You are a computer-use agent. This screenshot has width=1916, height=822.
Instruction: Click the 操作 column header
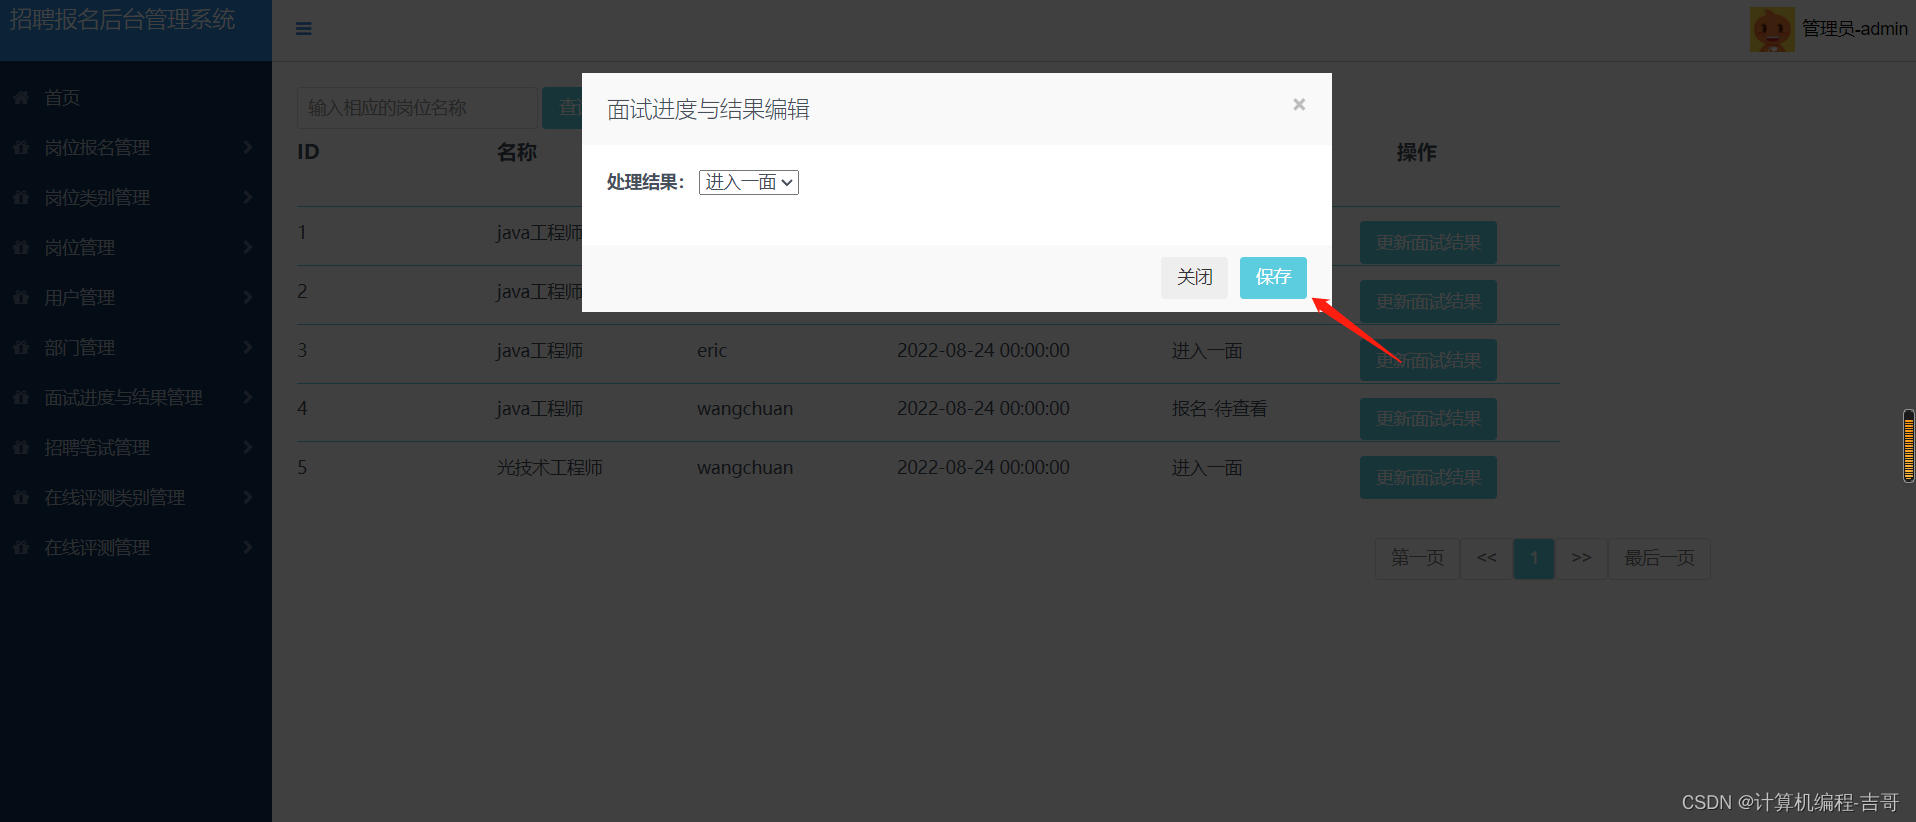[1416, 152]
